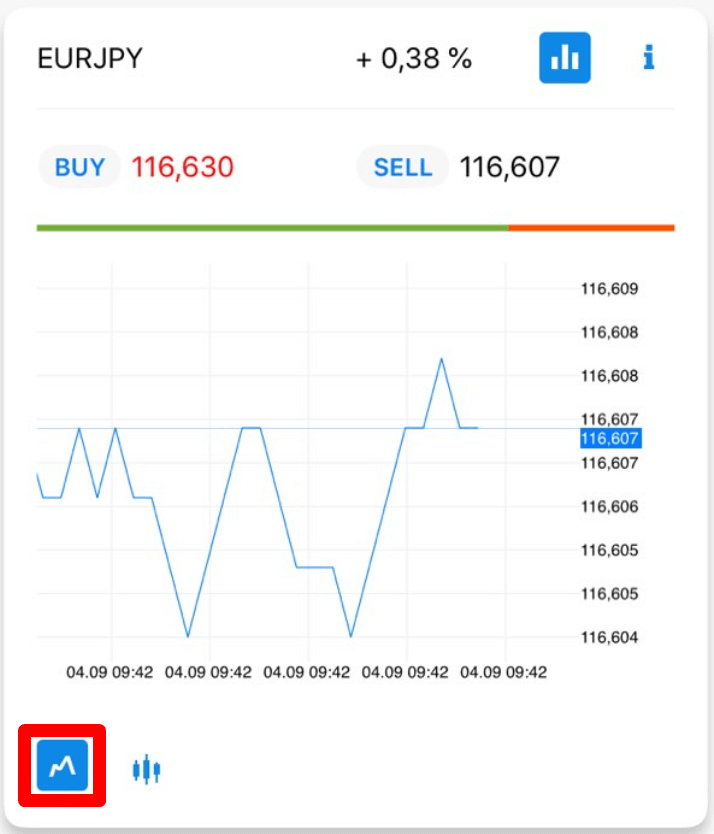Select the highlighted chart type icon
This screenshot has height=834, width=714.
coord(60,767)
